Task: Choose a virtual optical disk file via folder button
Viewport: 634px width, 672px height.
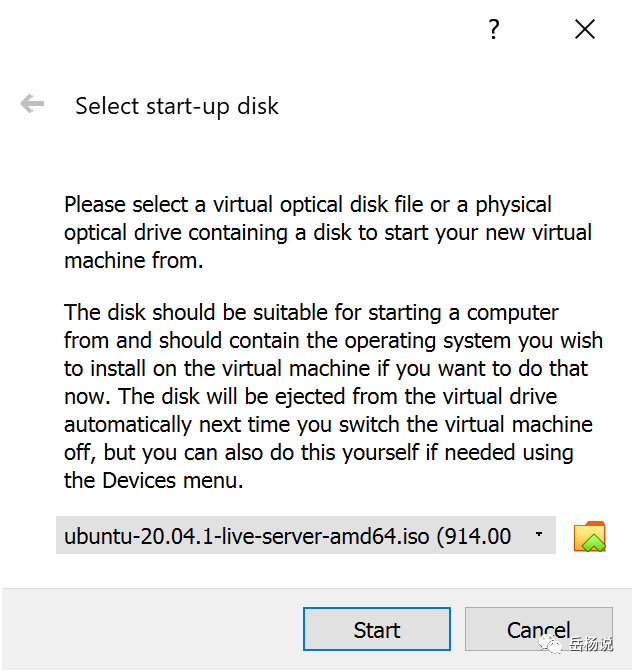Action: click(590, 537)
